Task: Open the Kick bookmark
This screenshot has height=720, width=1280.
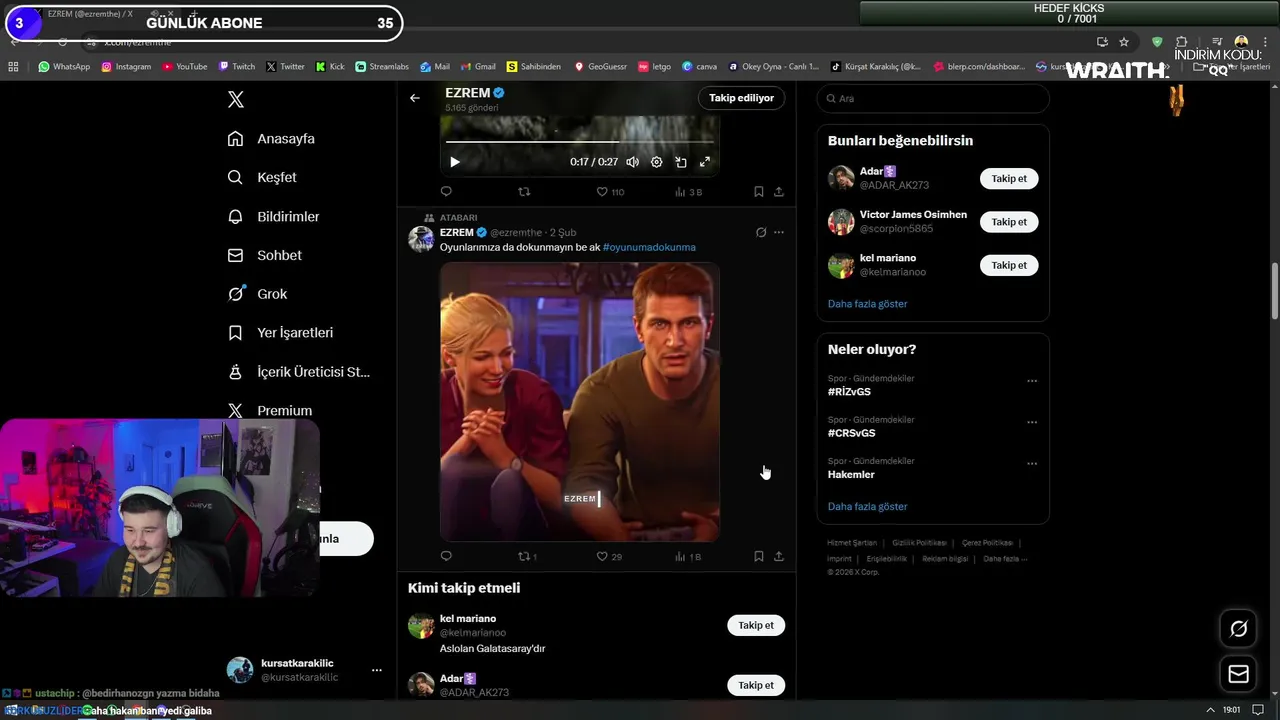Action: coord(330,66)
